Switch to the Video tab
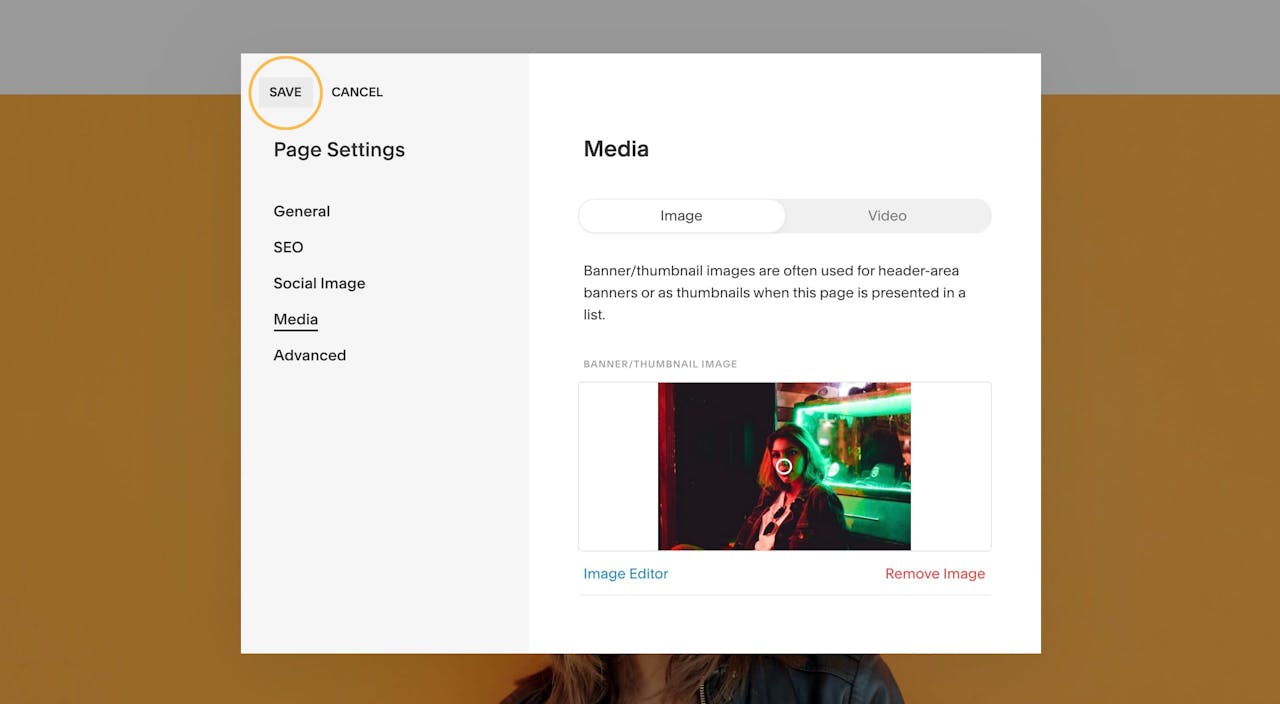The height and width of the screenshot is (704, 1280). (x=886, y=215)
